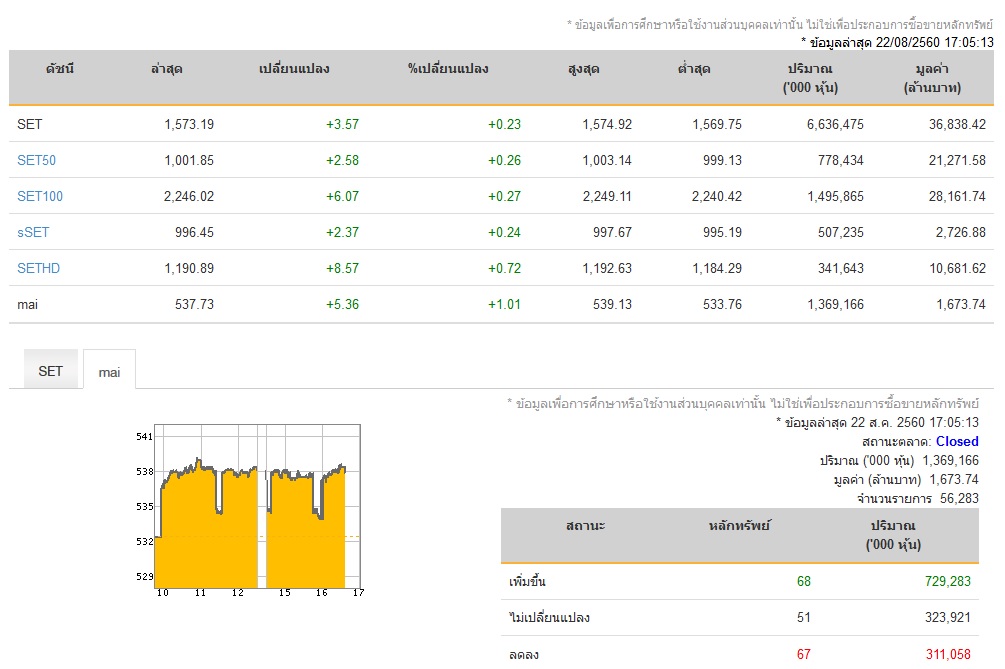Click mai change value +5.36
This screenshot has height=669, width=1005.
(x=342, y=304)
